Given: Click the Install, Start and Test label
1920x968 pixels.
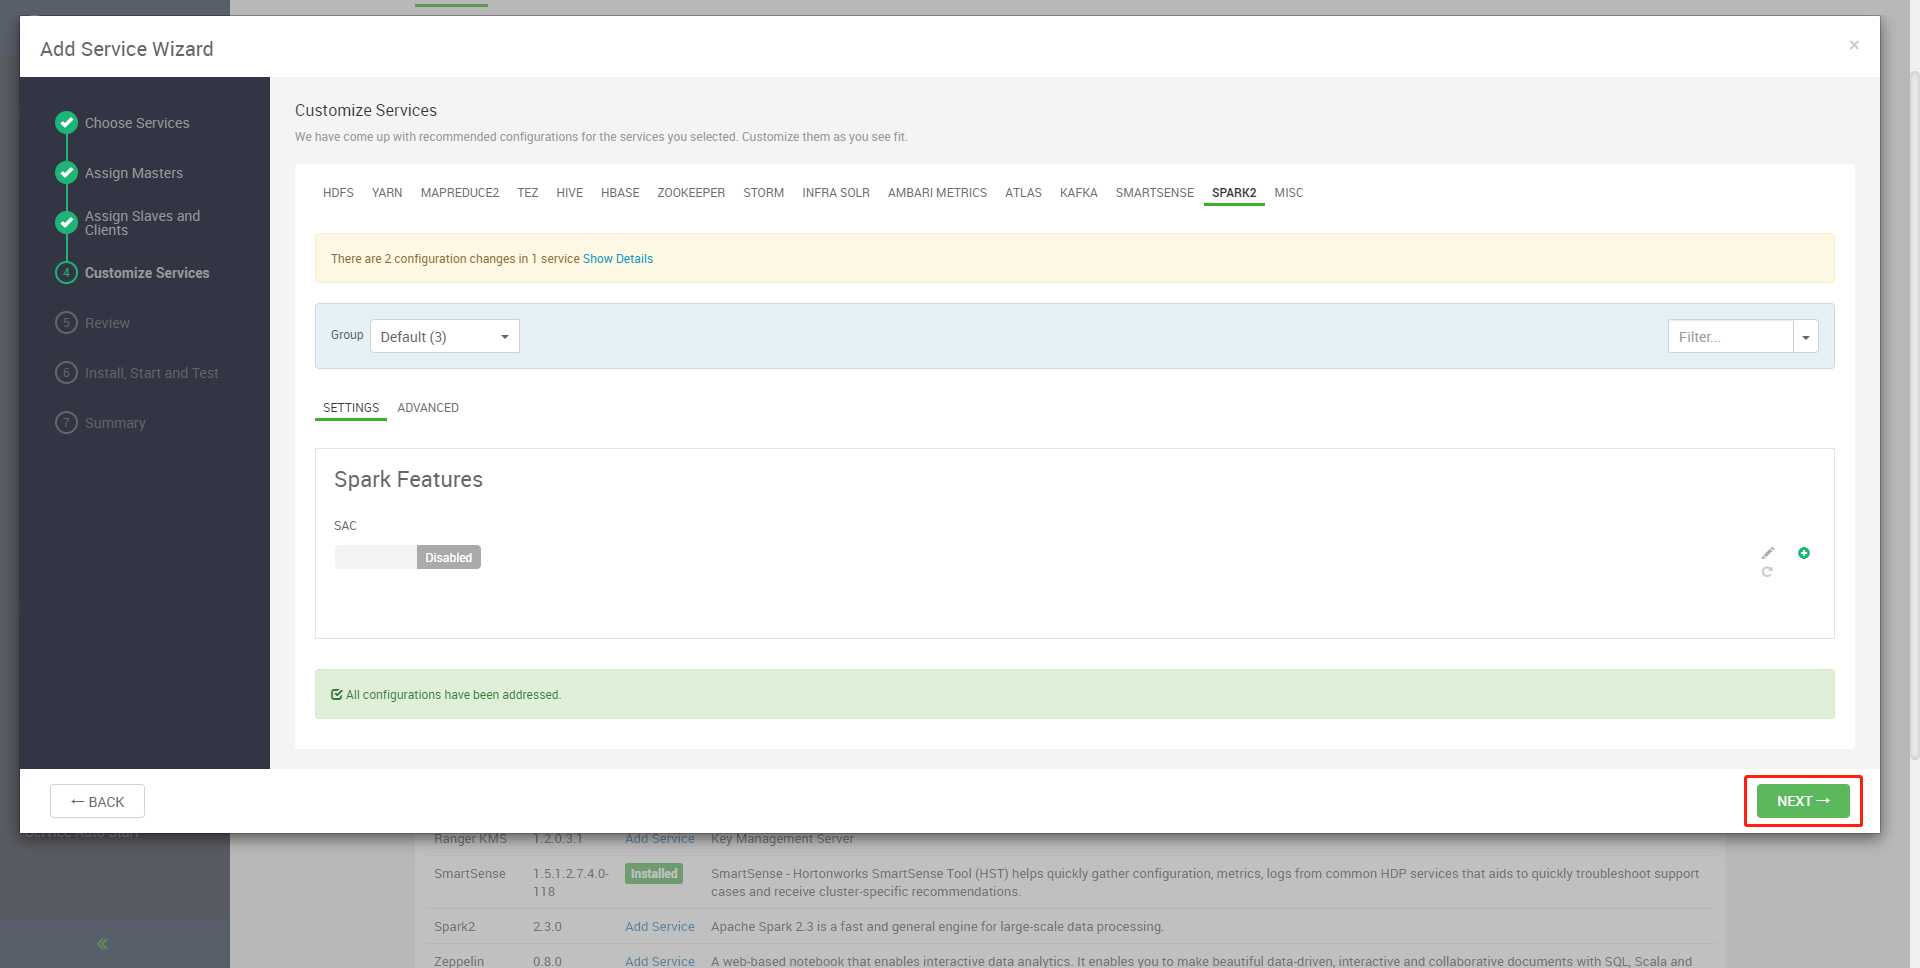Looking at the screenshot, I should (151, 373).
